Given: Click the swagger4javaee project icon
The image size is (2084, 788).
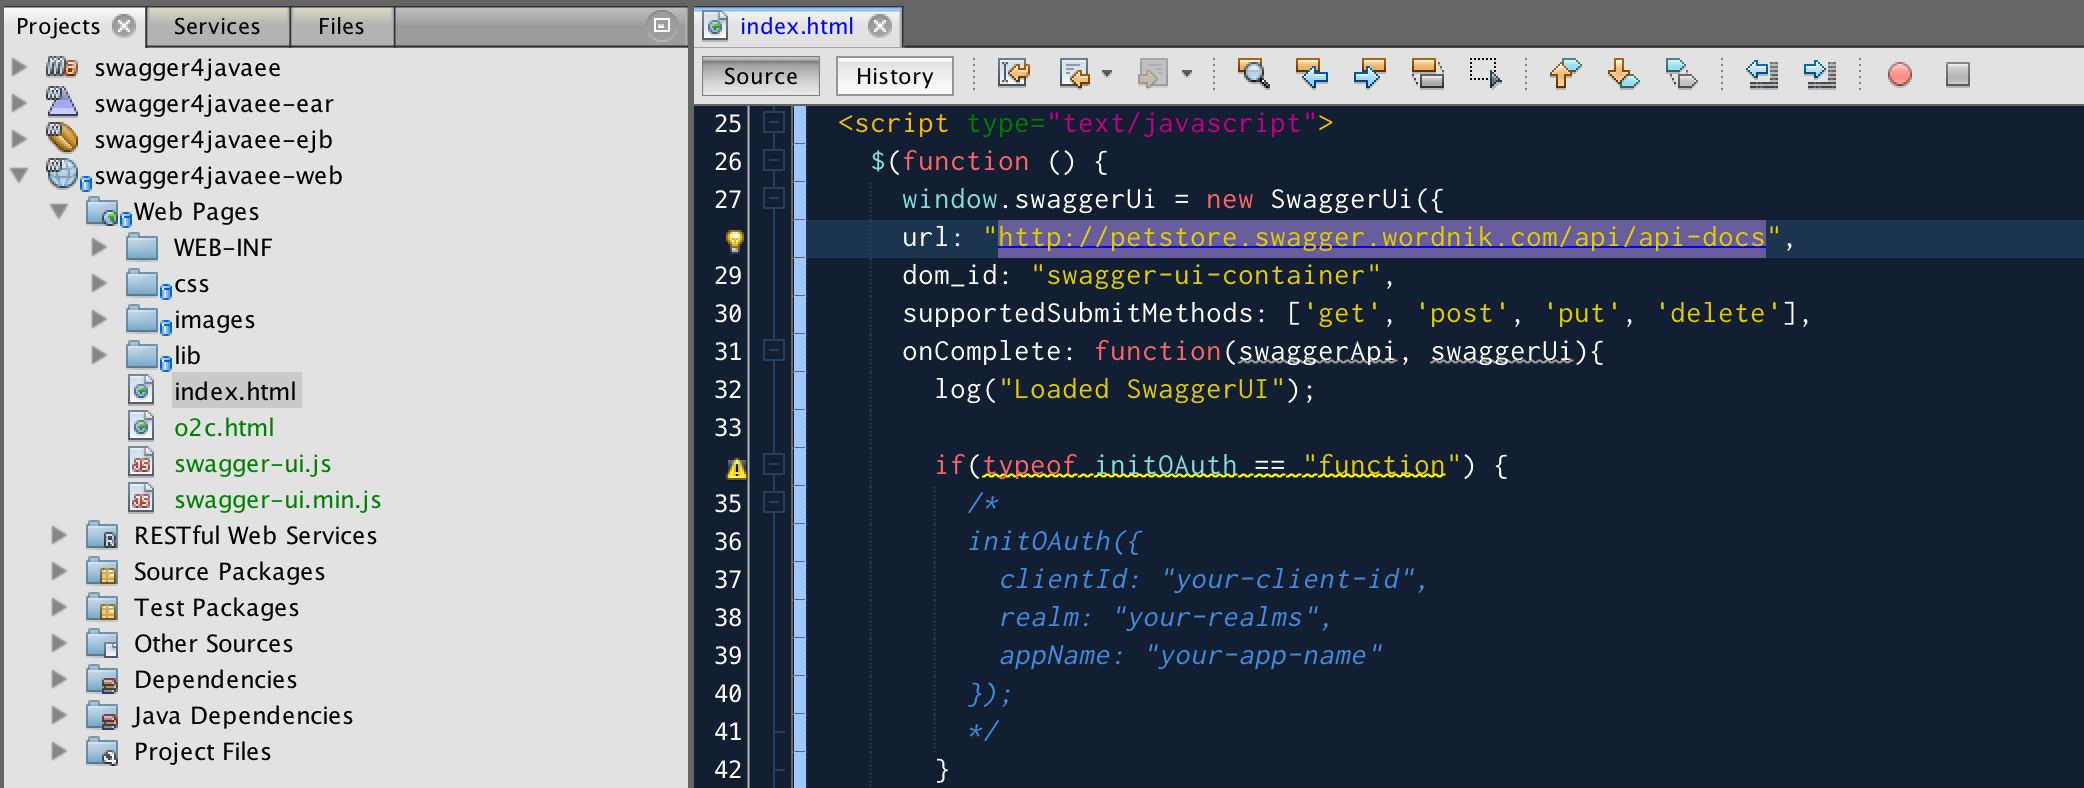Looking at the screenshot, I should (61, 67).
